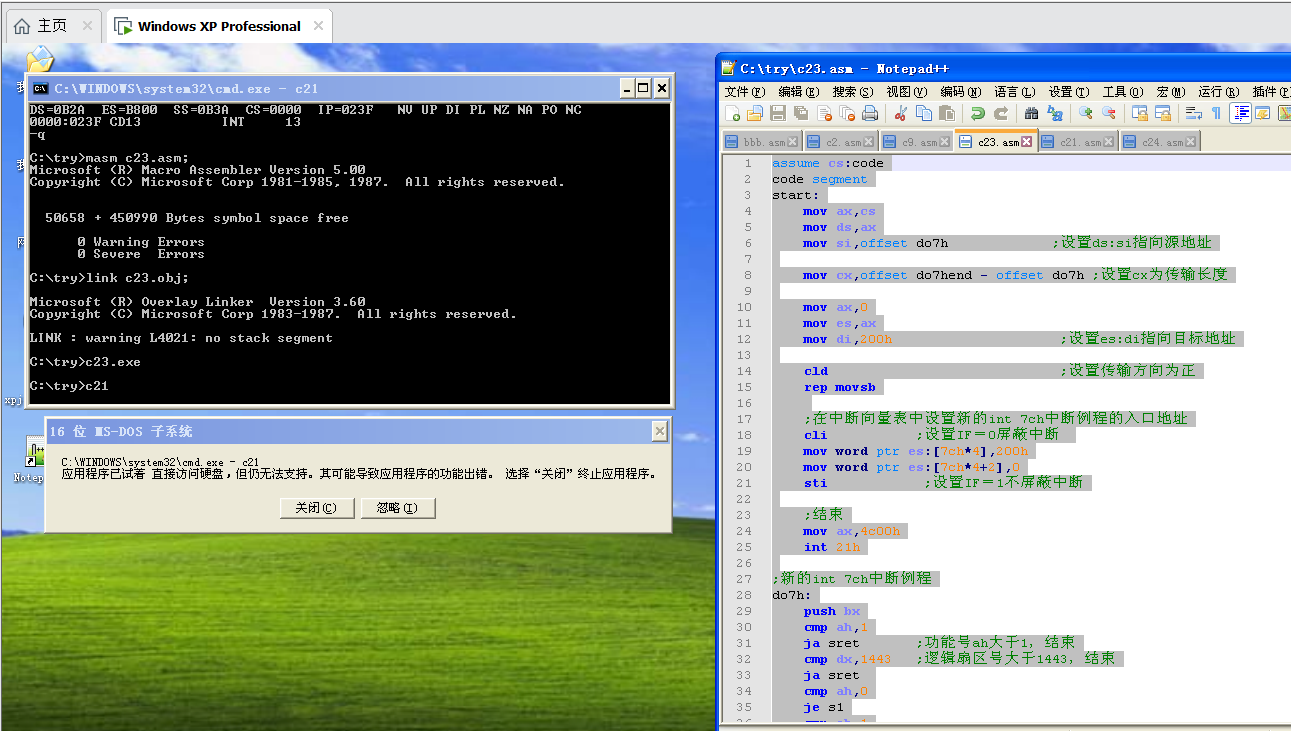Click the Paste icon in Notepad++ toolbar

point(947,113)
